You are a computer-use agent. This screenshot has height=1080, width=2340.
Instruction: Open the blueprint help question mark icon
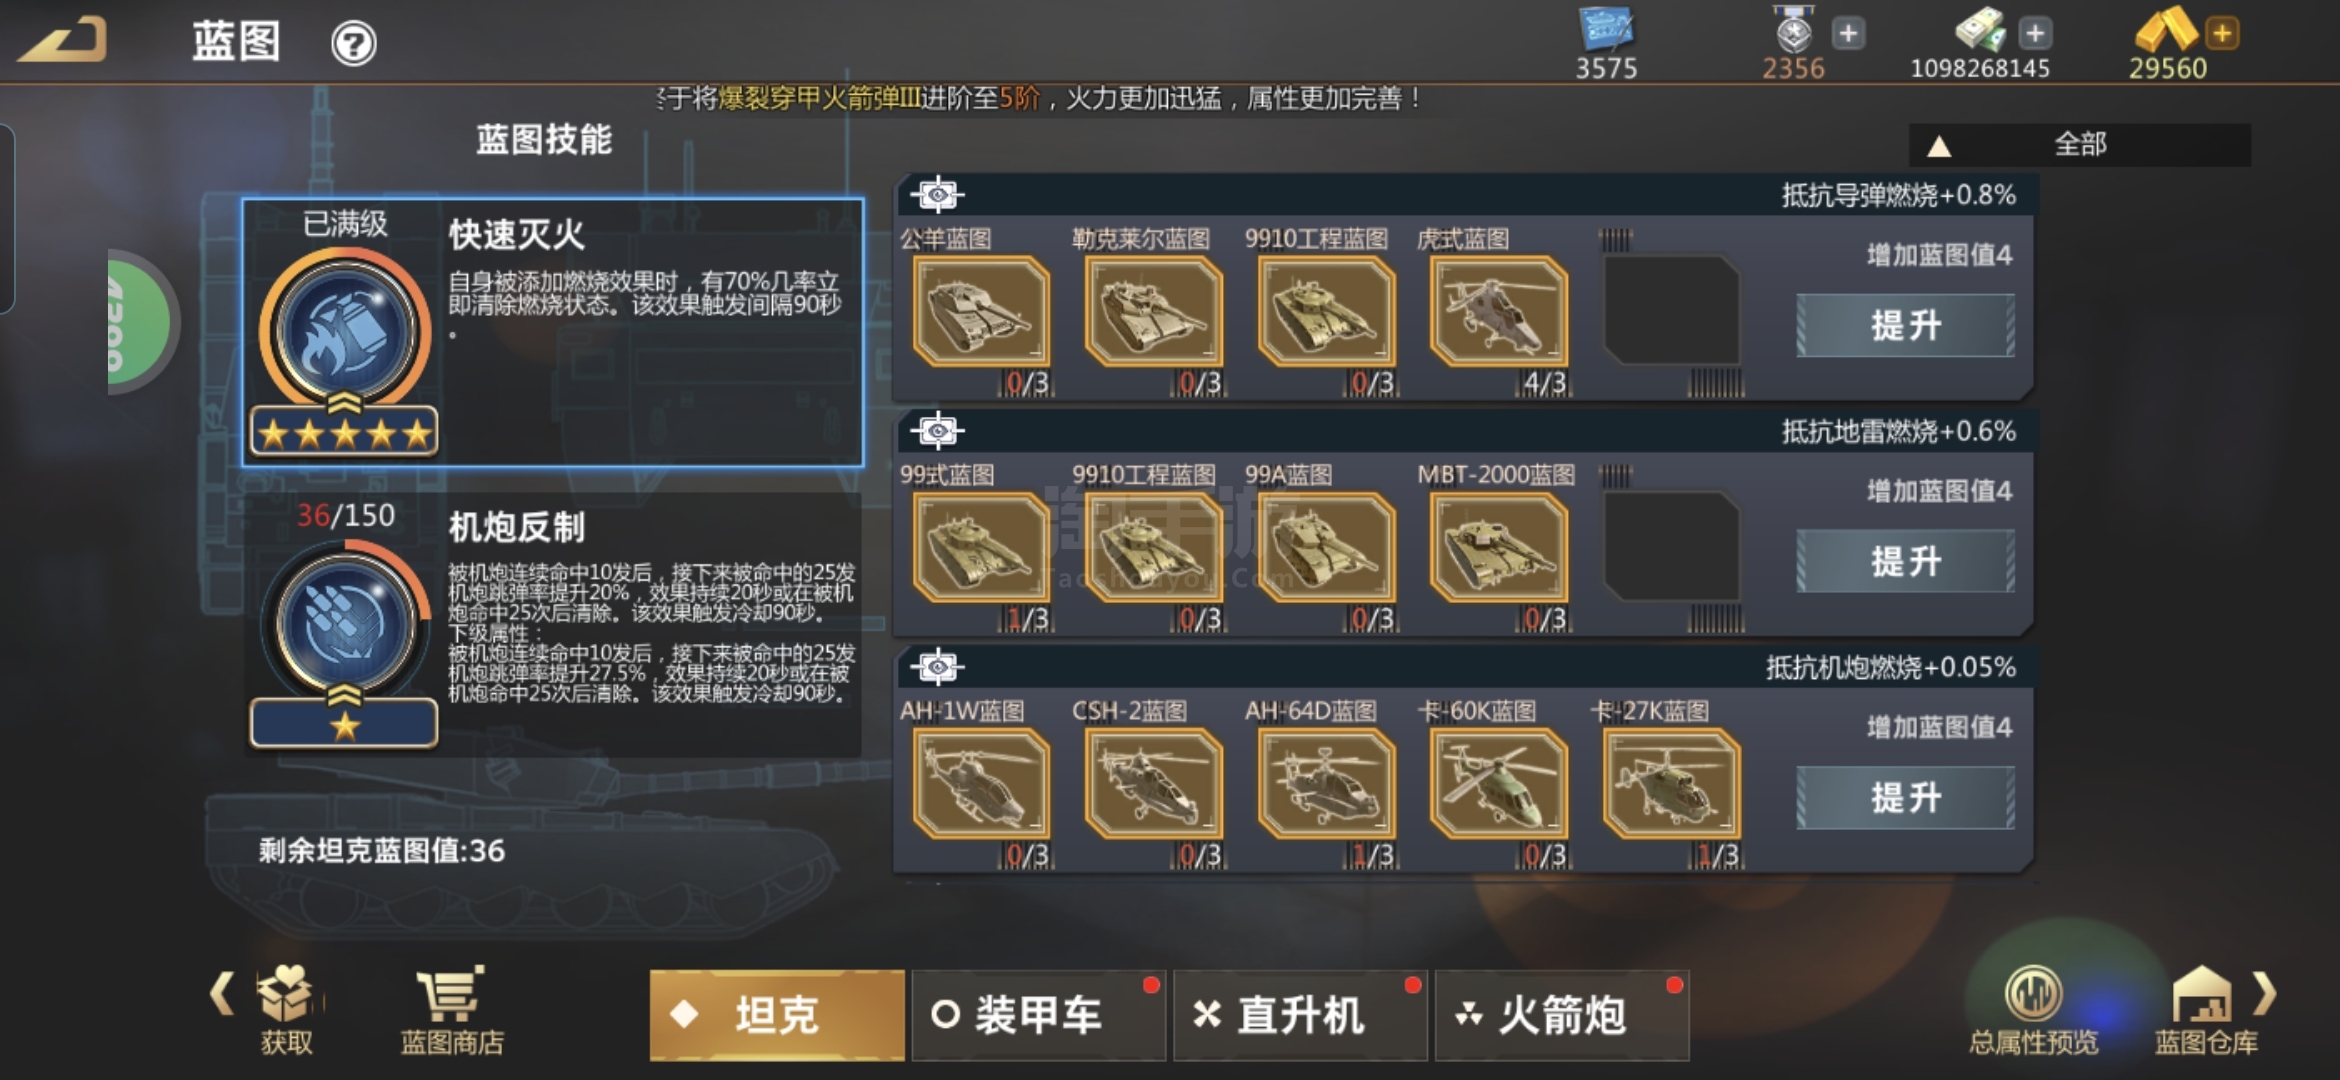pos(353,44)
